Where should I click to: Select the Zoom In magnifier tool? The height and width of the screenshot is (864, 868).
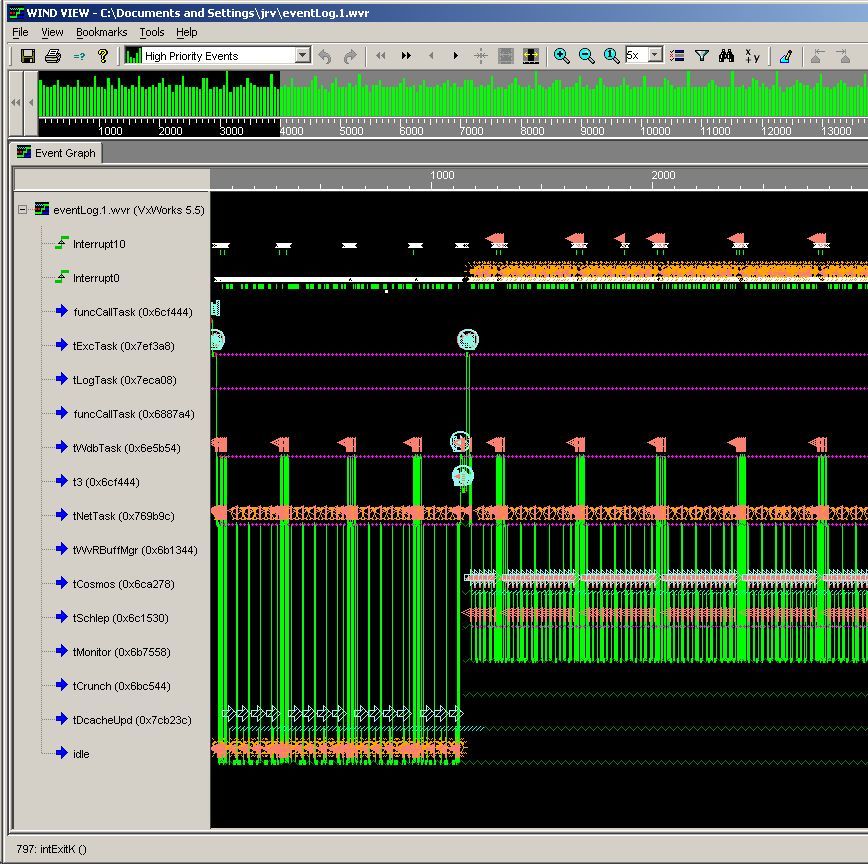click(560, 56)
